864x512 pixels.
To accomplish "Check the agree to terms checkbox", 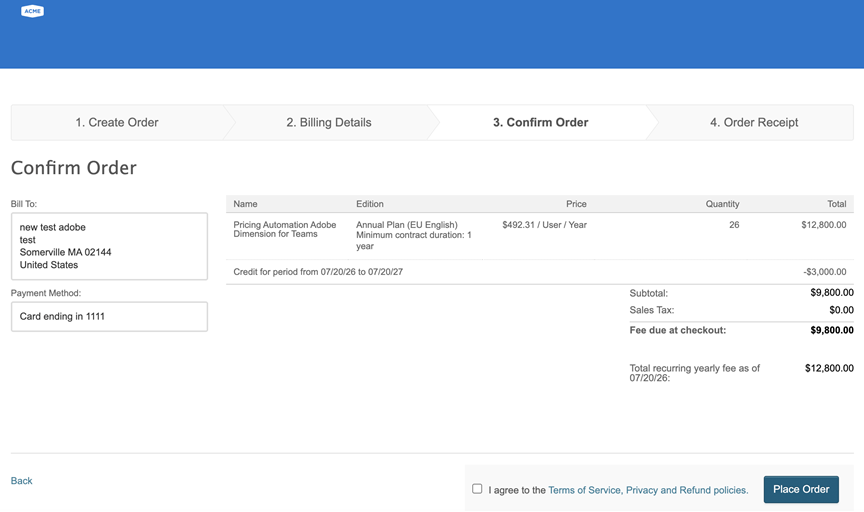I will tap(477, 489).
